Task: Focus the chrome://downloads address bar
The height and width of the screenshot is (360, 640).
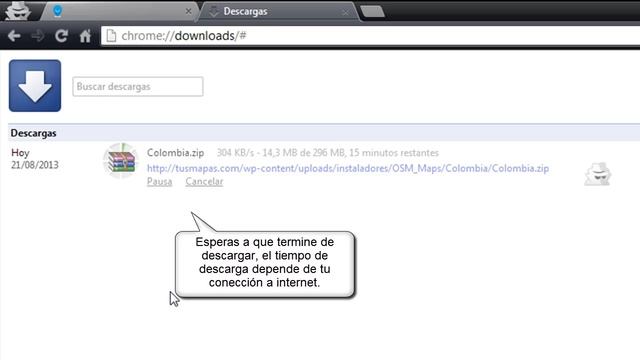Action: click(x=371, y=36)
